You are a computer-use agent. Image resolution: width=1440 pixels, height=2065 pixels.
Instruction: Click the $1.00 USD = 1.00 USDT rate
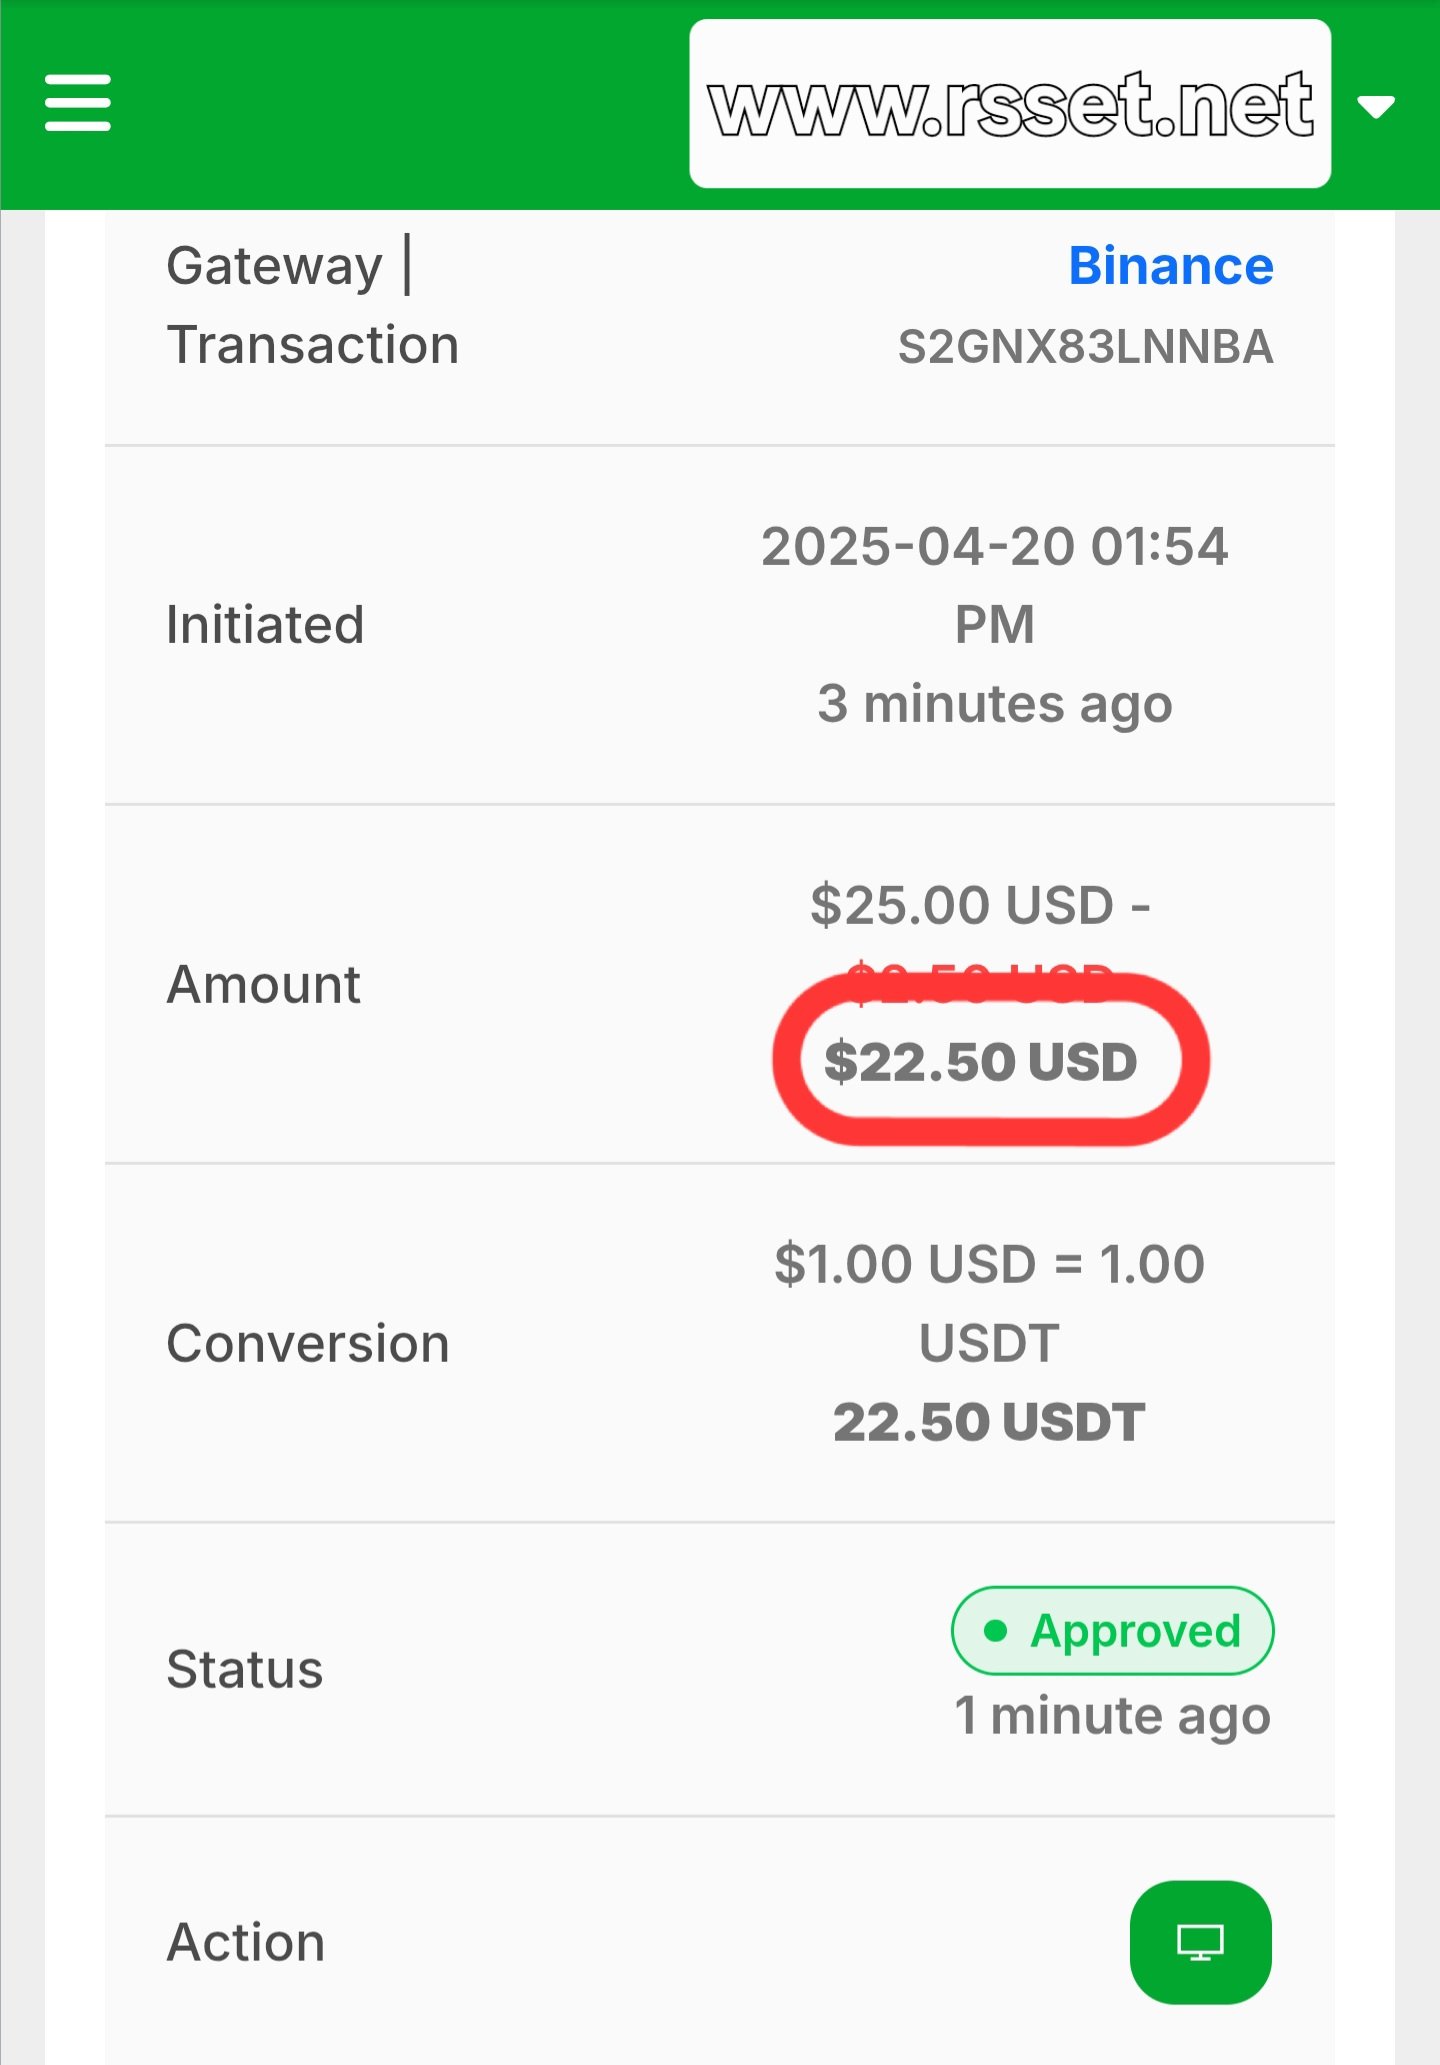(989, 1302)
